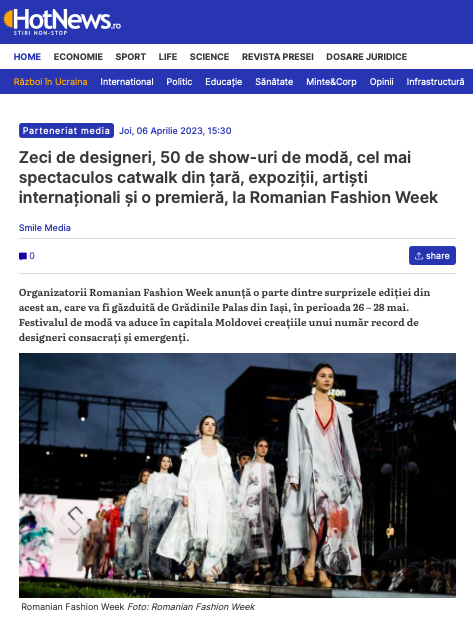Screen dimensions: 473x620
Task: Click the comments speech bubble icon
Action: click(x=23, y=256)
